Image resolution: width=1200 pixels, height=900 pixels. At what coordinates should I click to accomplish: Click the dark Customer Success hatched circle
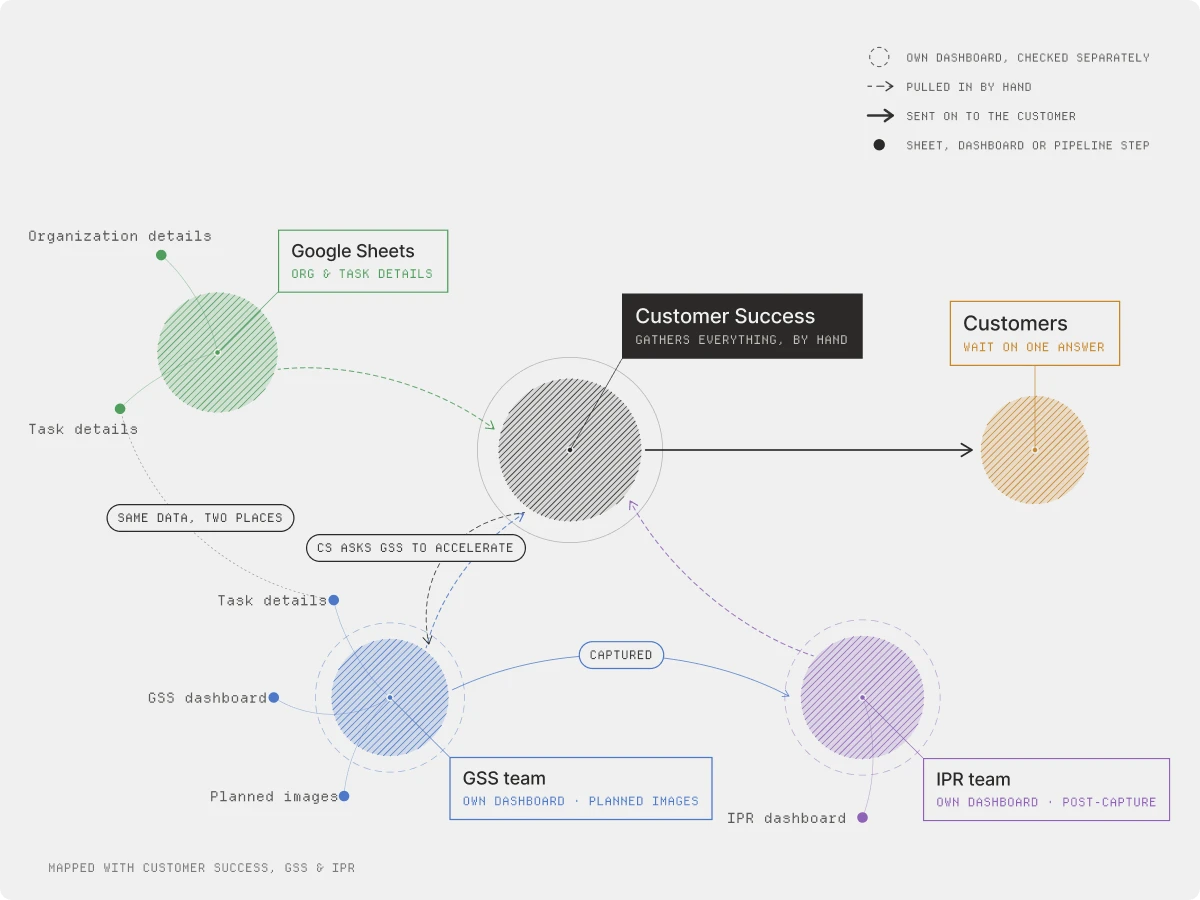click(x=570, y=450)
